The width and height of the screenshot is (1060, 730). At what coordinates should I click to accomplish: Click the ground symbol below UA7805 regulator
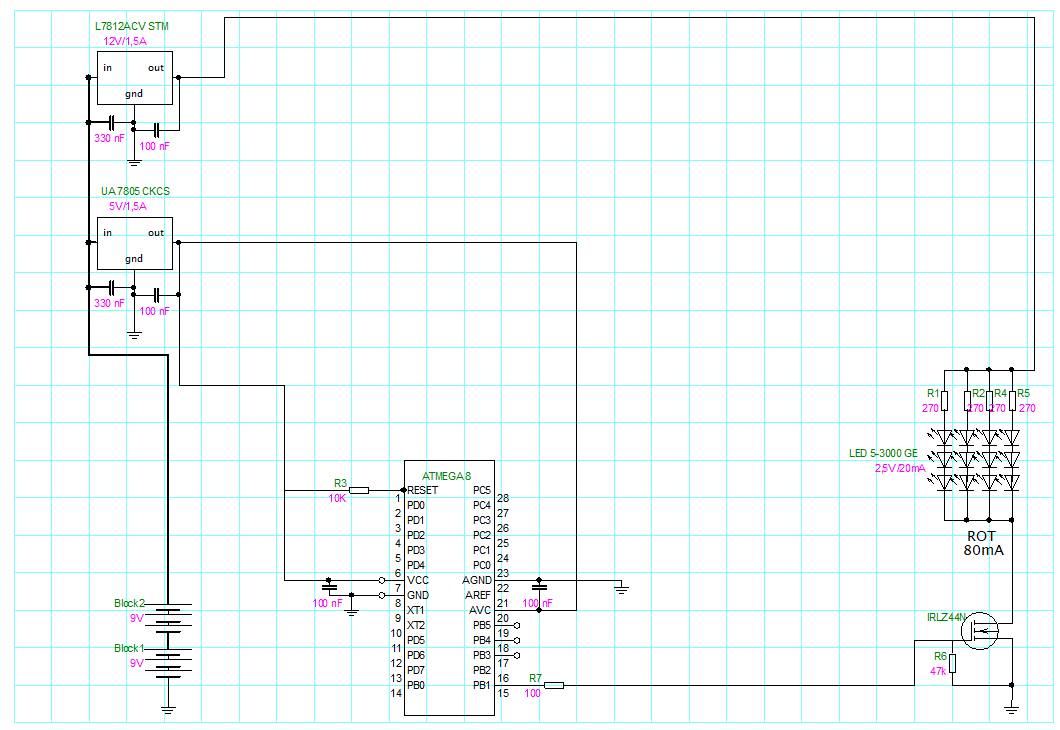click(134, 335)
